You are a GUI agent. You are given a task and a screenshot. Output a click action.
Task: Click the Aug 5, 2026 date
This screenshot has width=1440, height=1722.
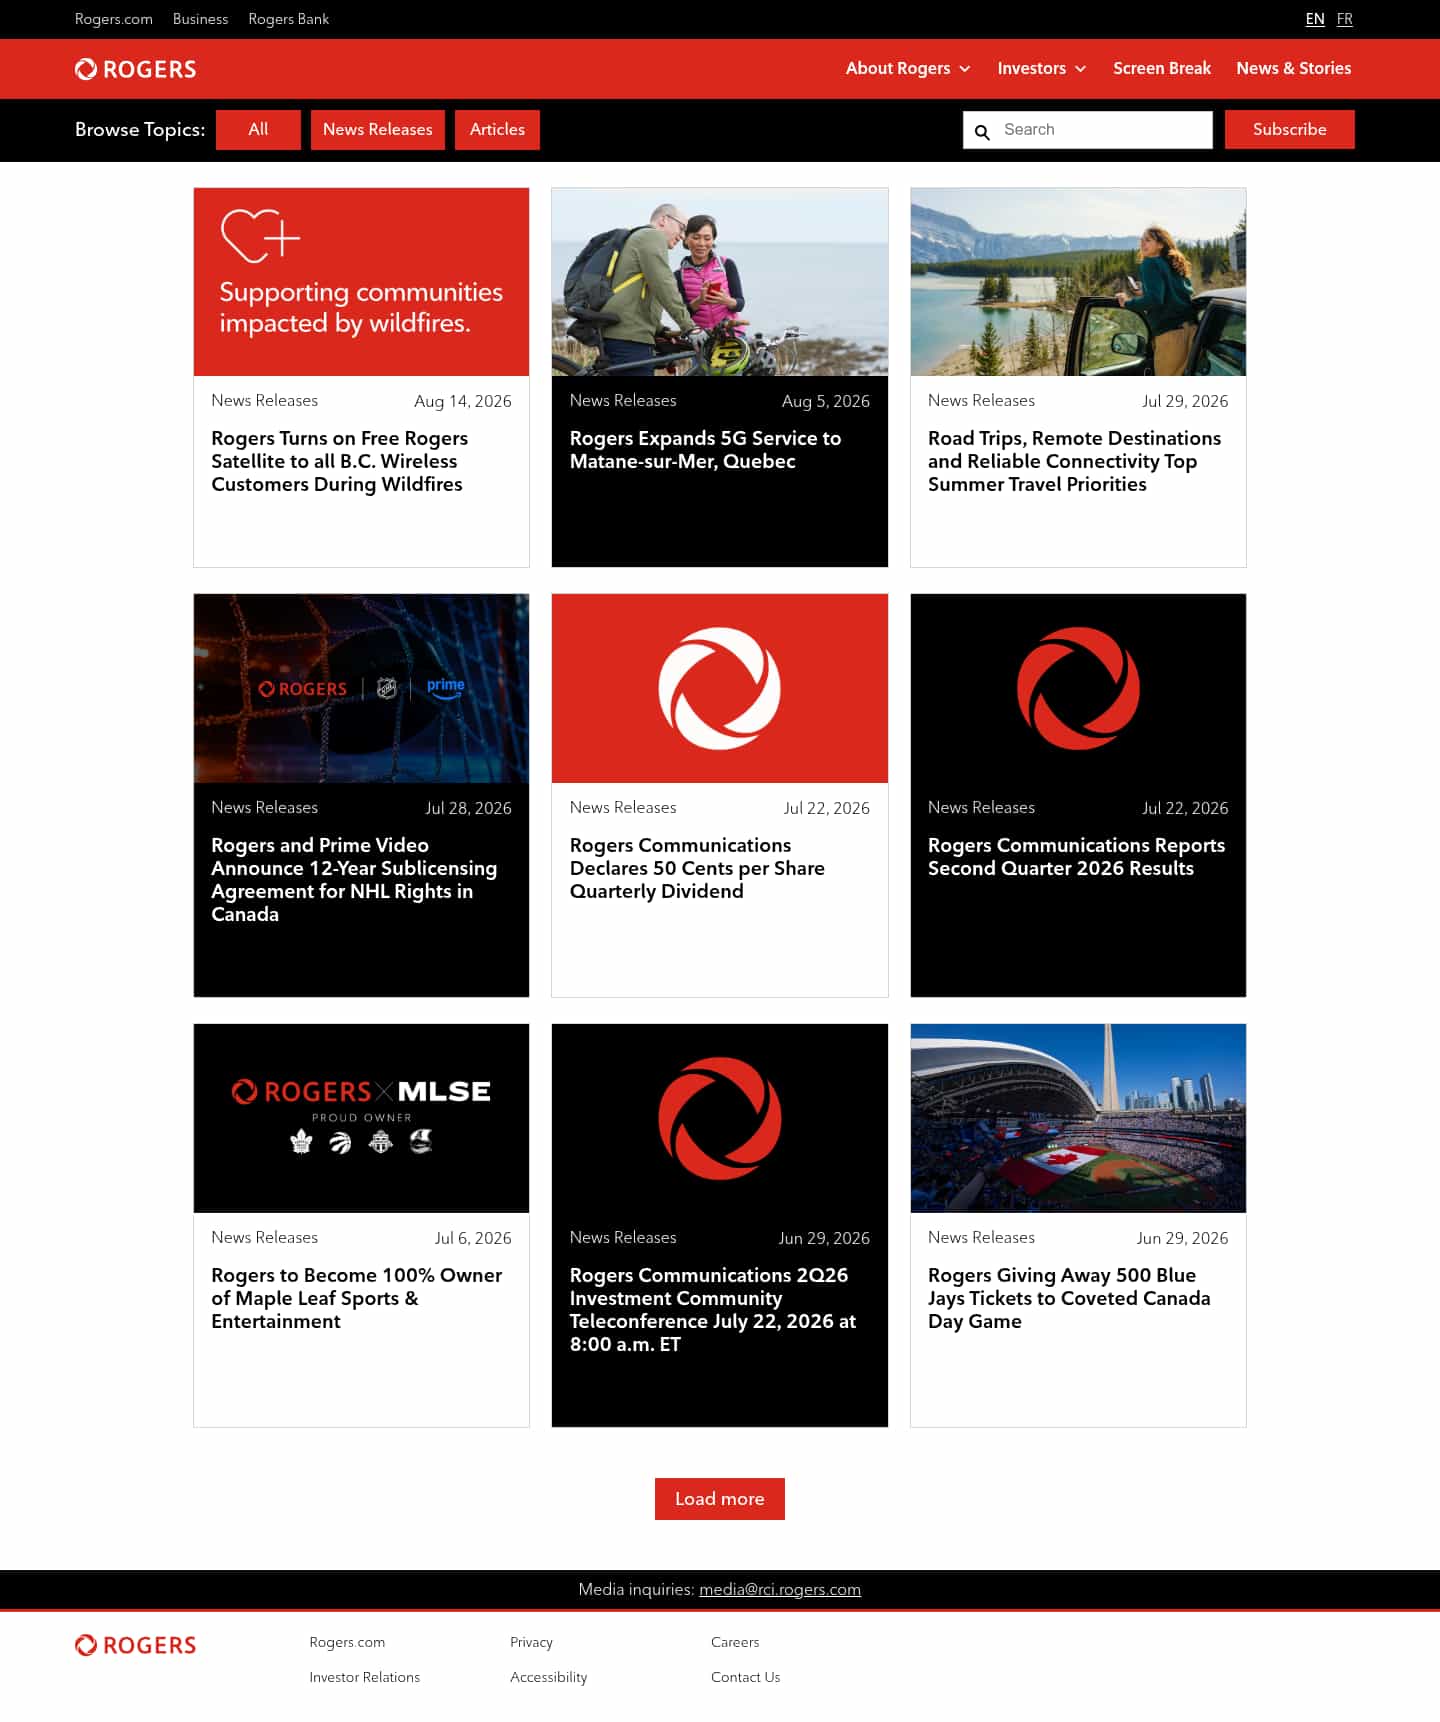pos(826,401)
